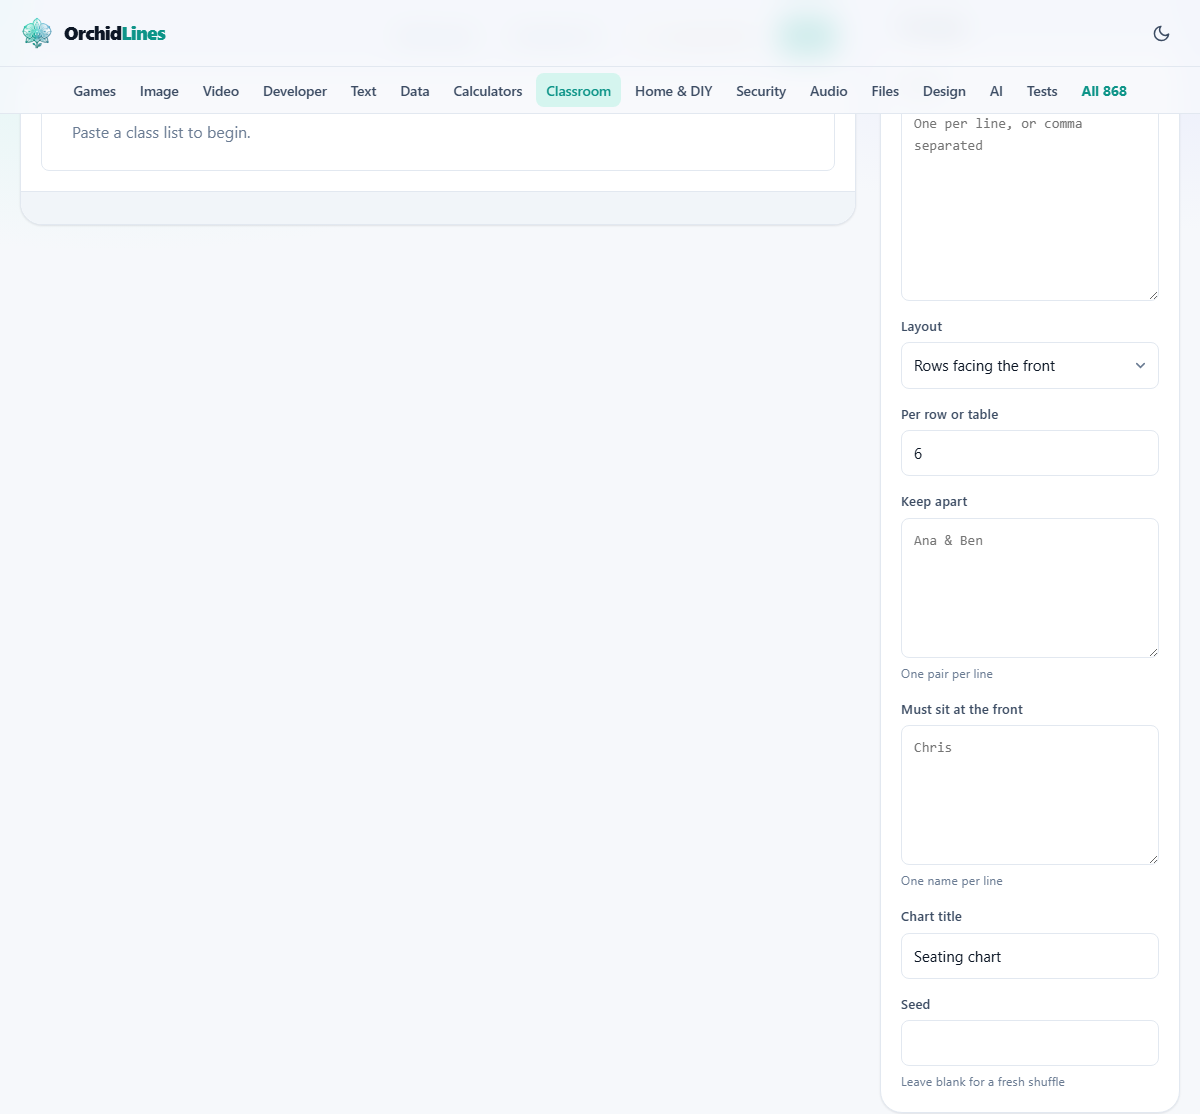Focus the Must sit at the front textarea
The image size is (1200, 1114).
tap(1030, 795)
